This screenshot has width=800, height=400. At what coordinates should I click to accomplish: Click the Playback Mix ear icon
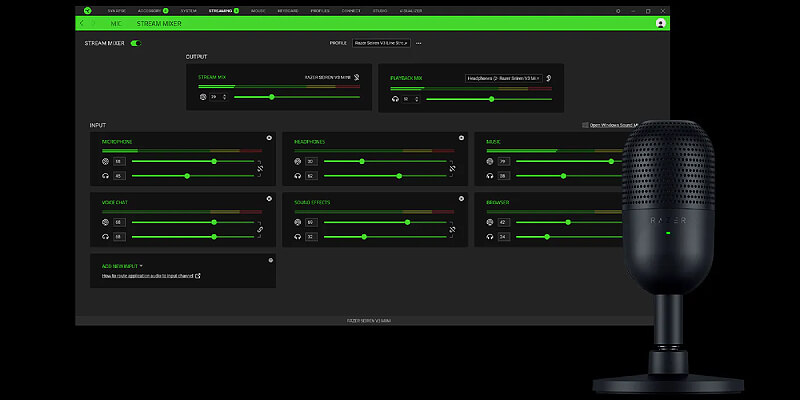548,78
